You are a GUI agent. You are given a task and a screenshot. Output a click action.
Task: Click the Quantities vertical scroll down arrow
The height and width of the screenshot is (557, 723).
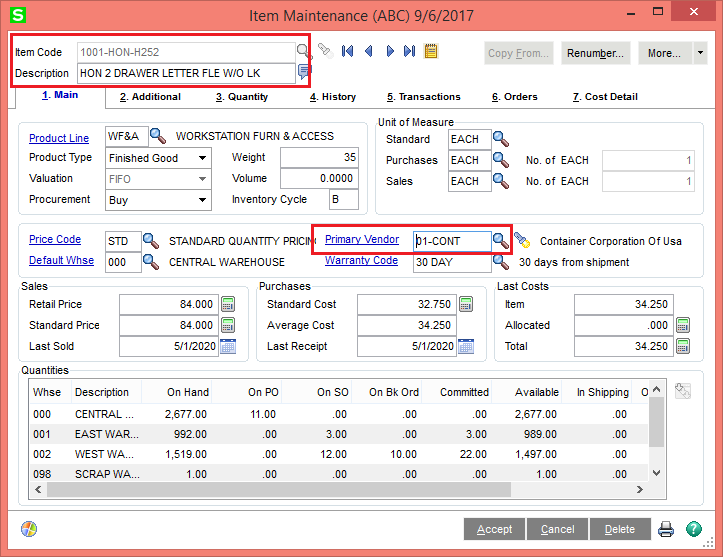click(x=657, y=473)
